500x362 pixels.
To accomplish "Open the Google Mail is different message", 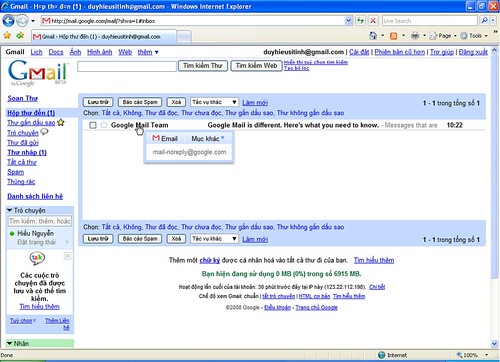I will 293,125.
